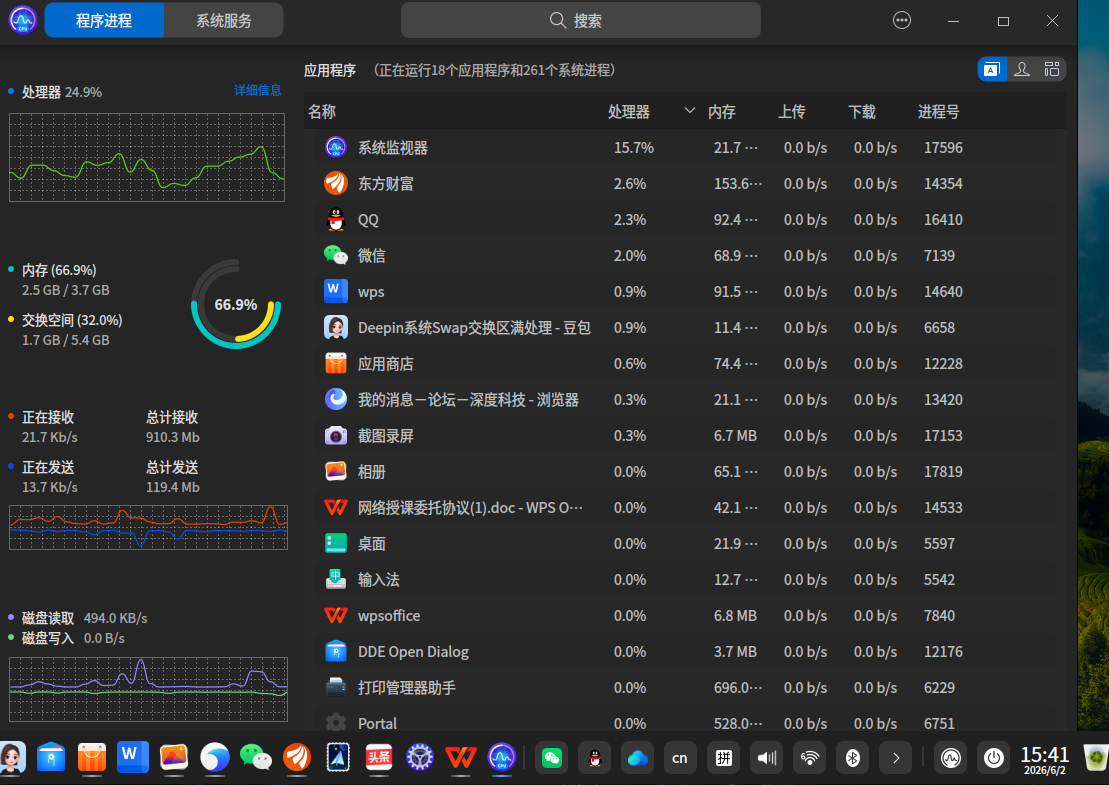Click the cloud sync tray icon
Viewport: 1109px width, 785px height.
point(637,758)
